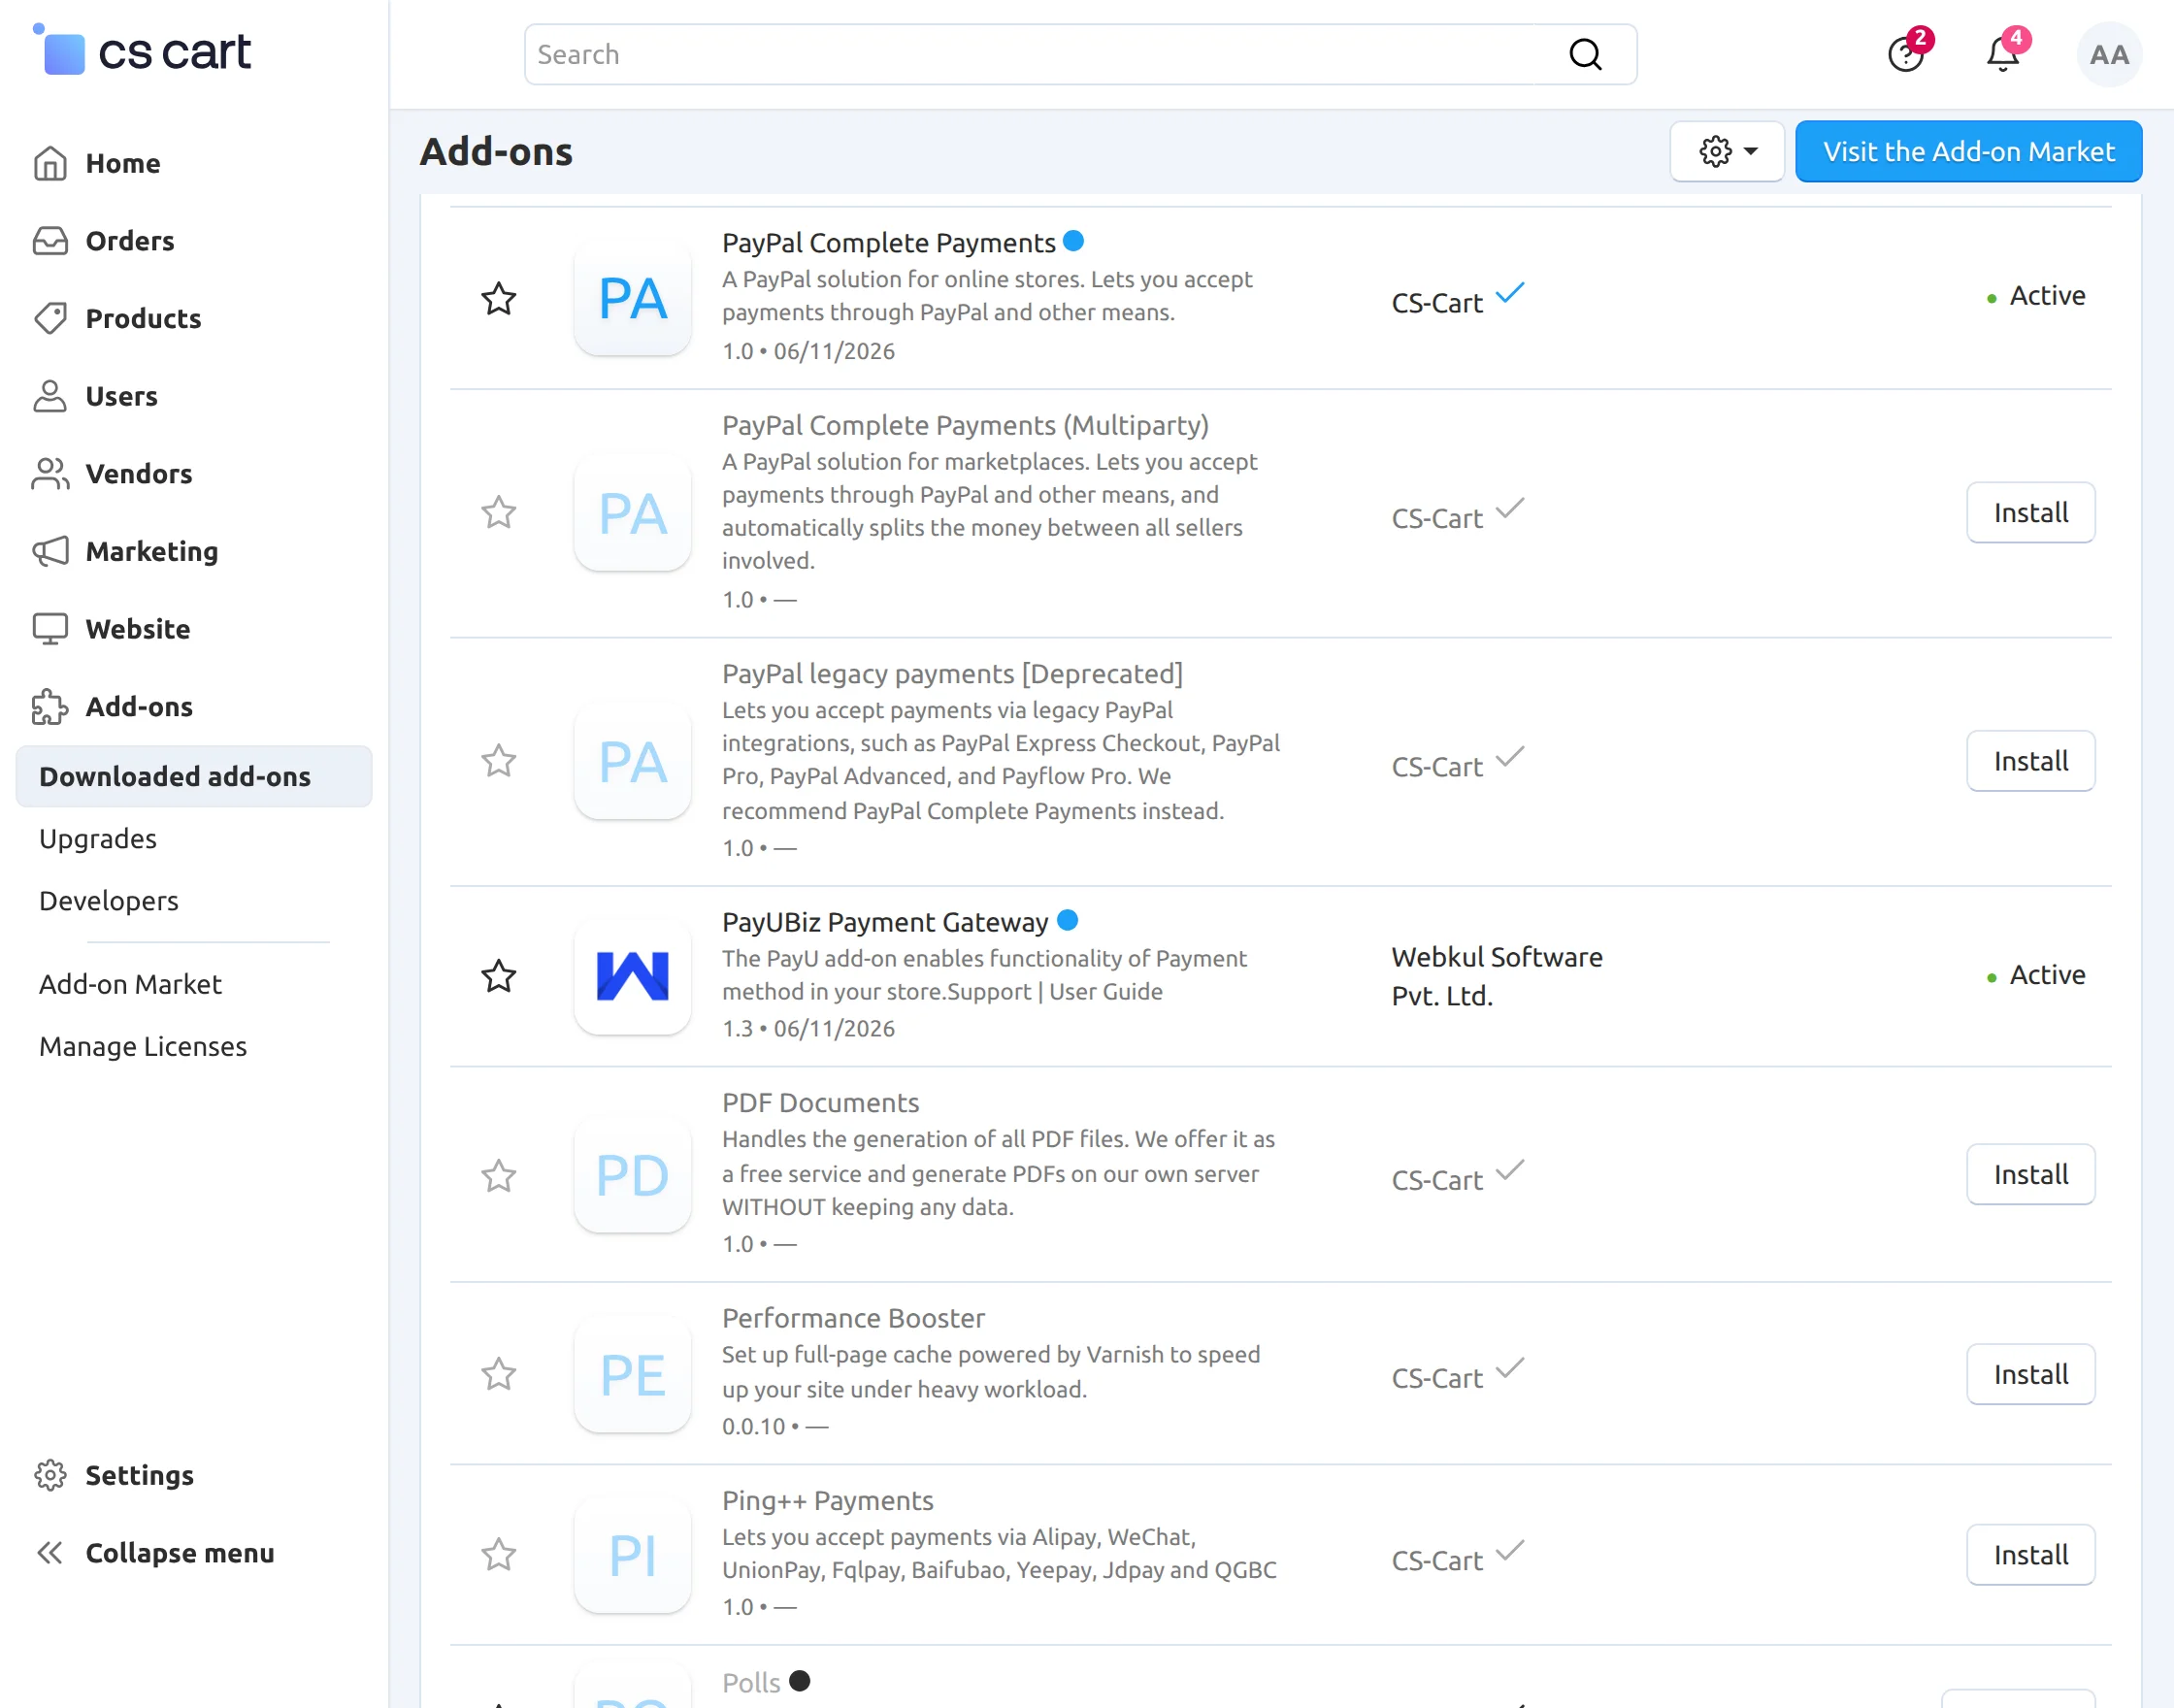Open Active status menu for PayUBiz Payment Gateway
Image resolution: width=2174 pixels, height=1708 pixels.
pos(2036,975)
